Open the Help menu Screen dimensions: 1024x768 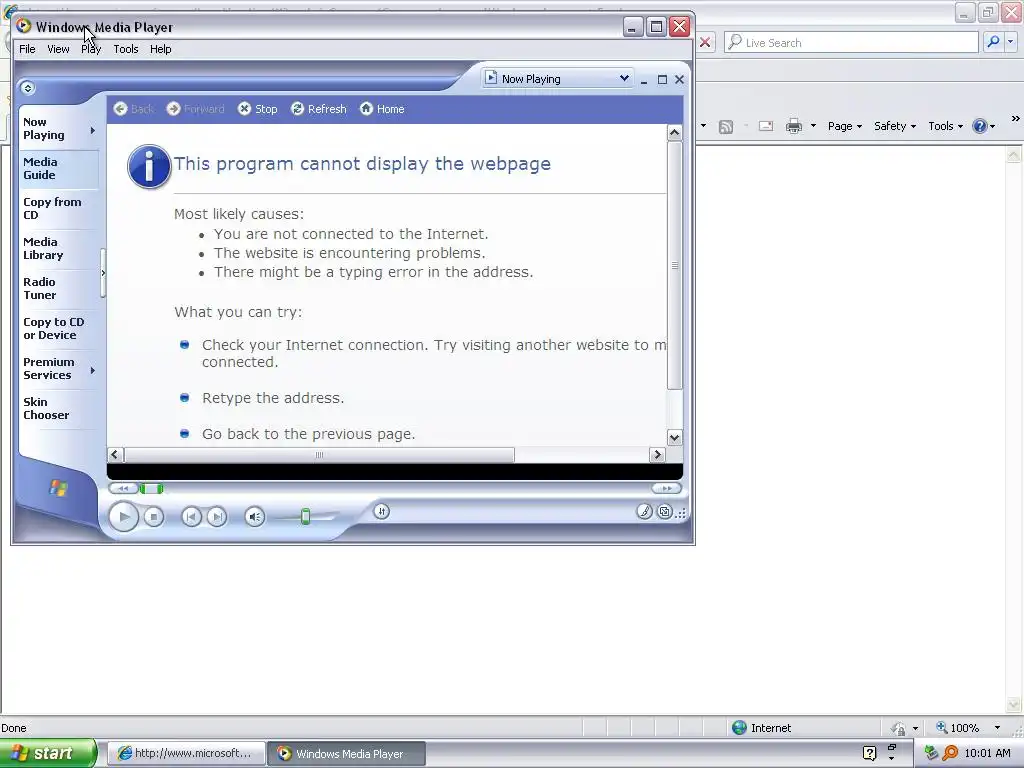(x=160, y=49)
